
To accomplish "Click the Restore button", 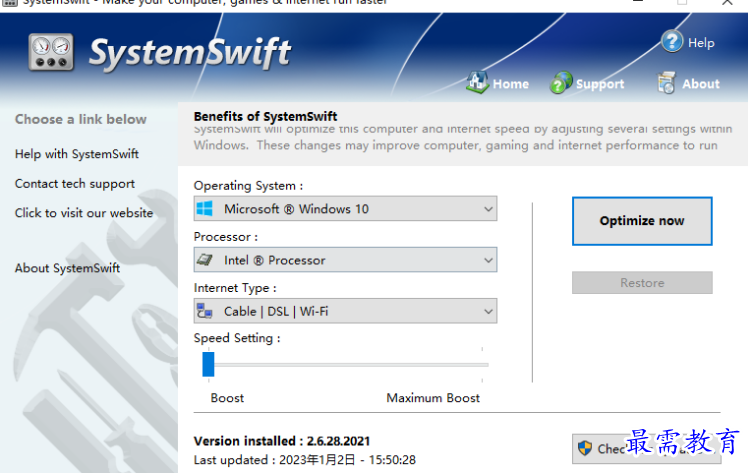I will tap(642, 283).
